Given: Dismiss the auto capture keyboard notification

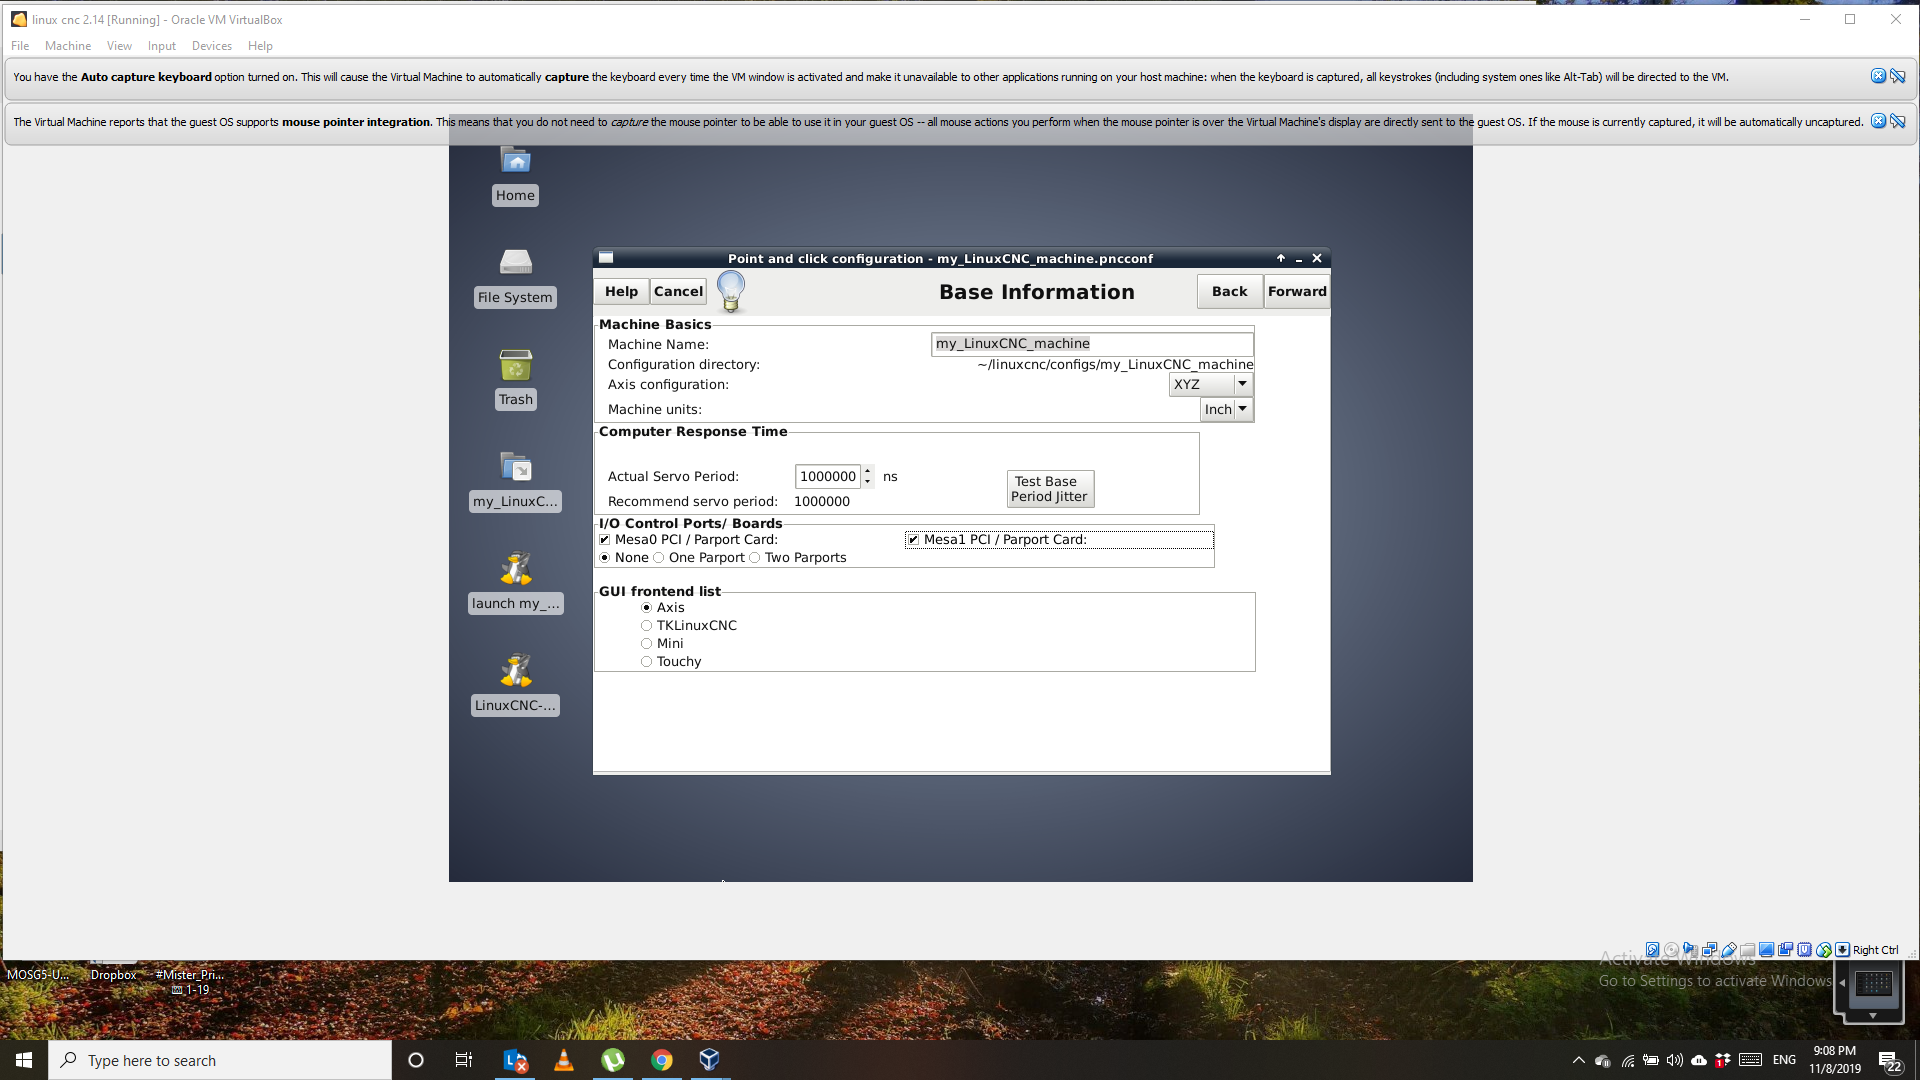Looking at the screenshot, I should point(1878,76).
